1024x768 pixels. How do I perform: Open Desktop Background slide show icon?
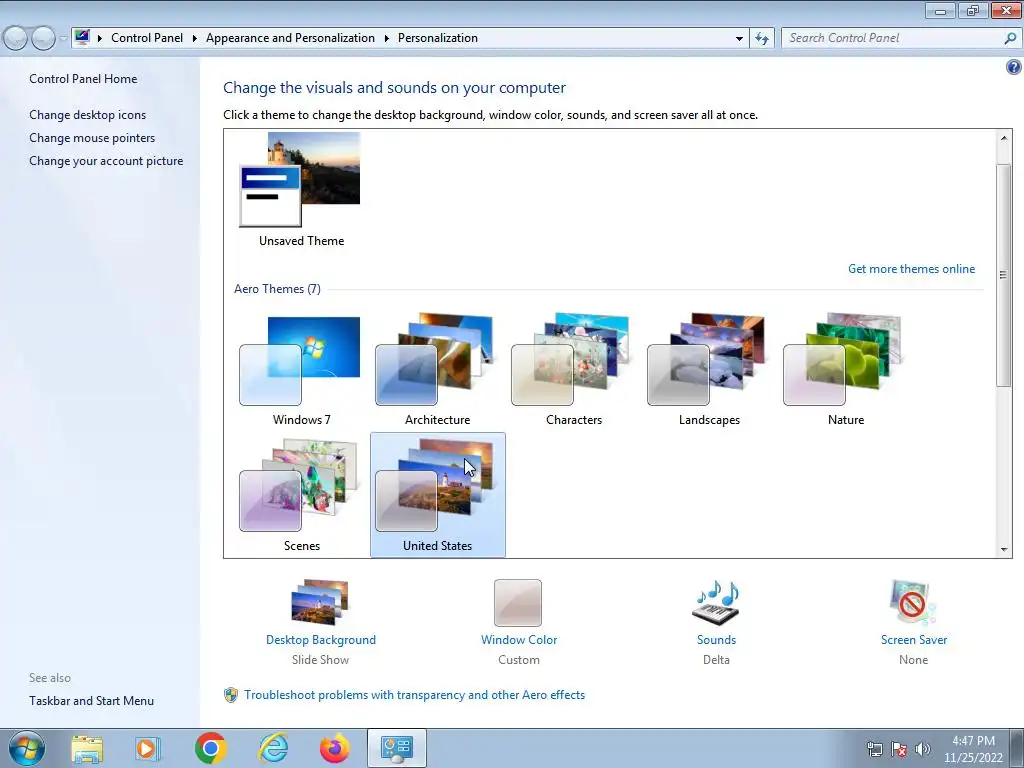[x=320, y=602]
